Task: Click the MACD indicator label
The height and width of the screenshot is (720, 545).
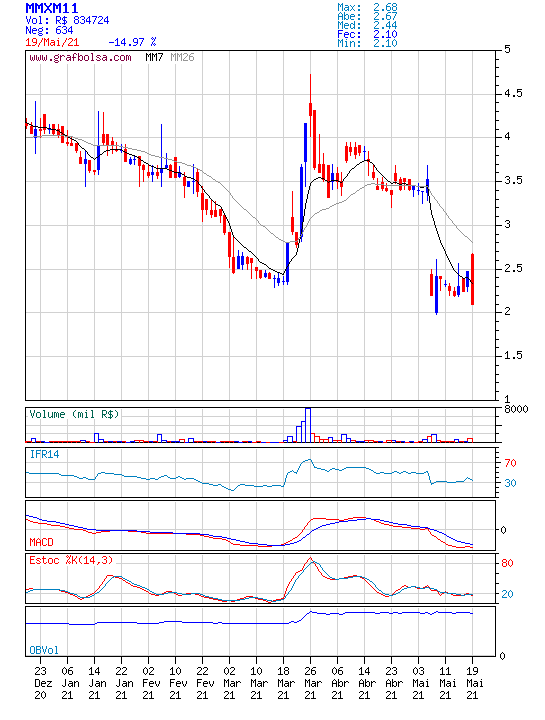Action: 41,542
